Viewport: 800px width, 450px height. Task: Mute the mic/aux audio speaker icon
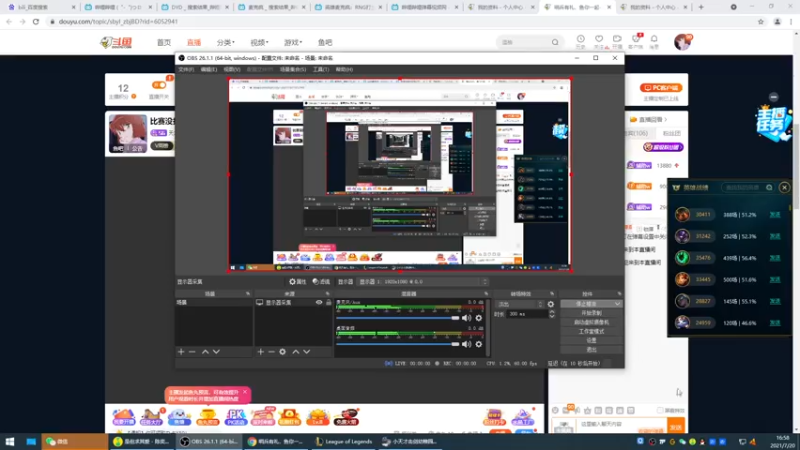pyautogui.click(x=466, y=318)
